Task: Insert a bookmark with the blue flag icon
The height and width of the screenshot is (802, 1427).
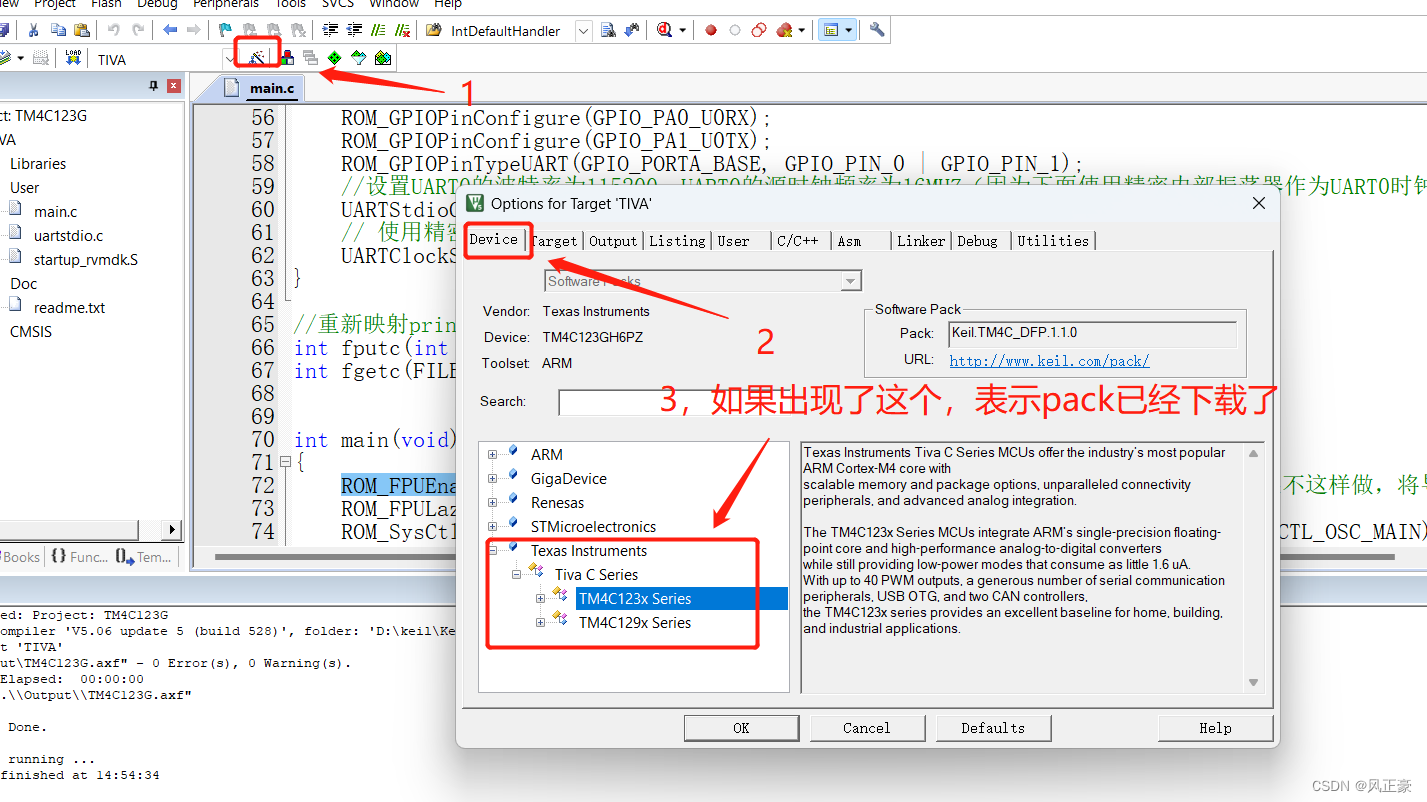Action: (226, 30)
